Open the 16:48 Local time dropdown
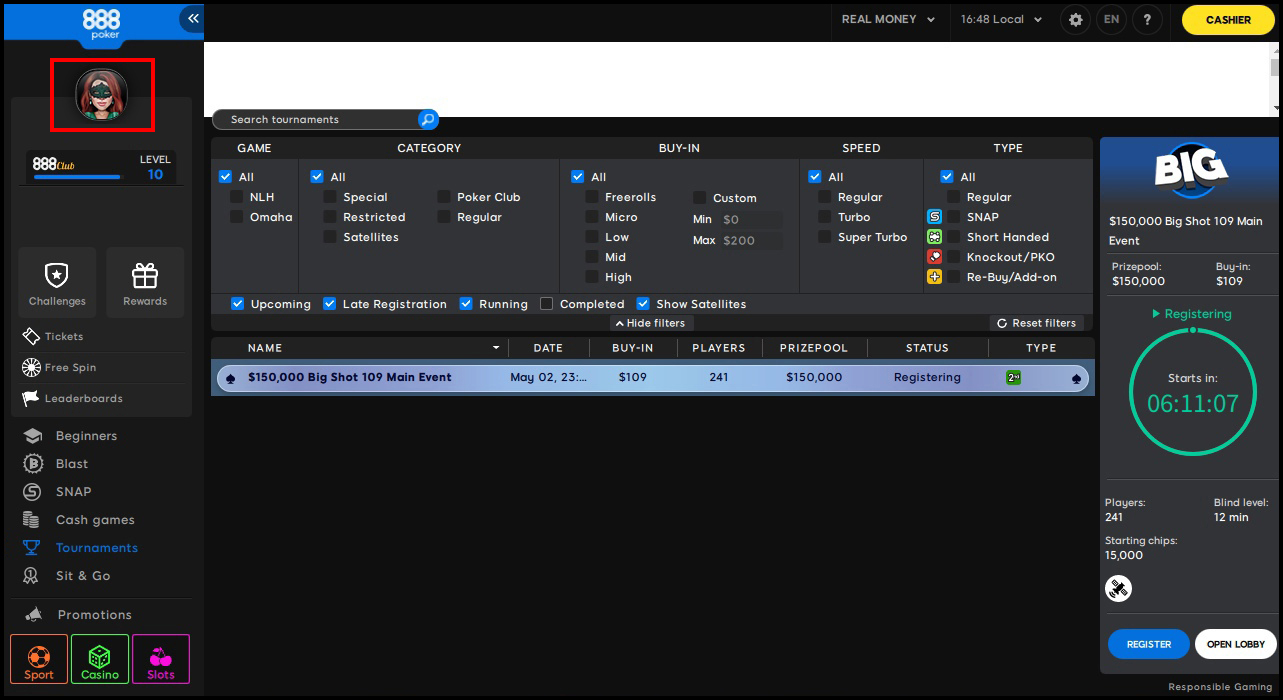This screenshot has width=1283, height=700. tap(1001, 20)
